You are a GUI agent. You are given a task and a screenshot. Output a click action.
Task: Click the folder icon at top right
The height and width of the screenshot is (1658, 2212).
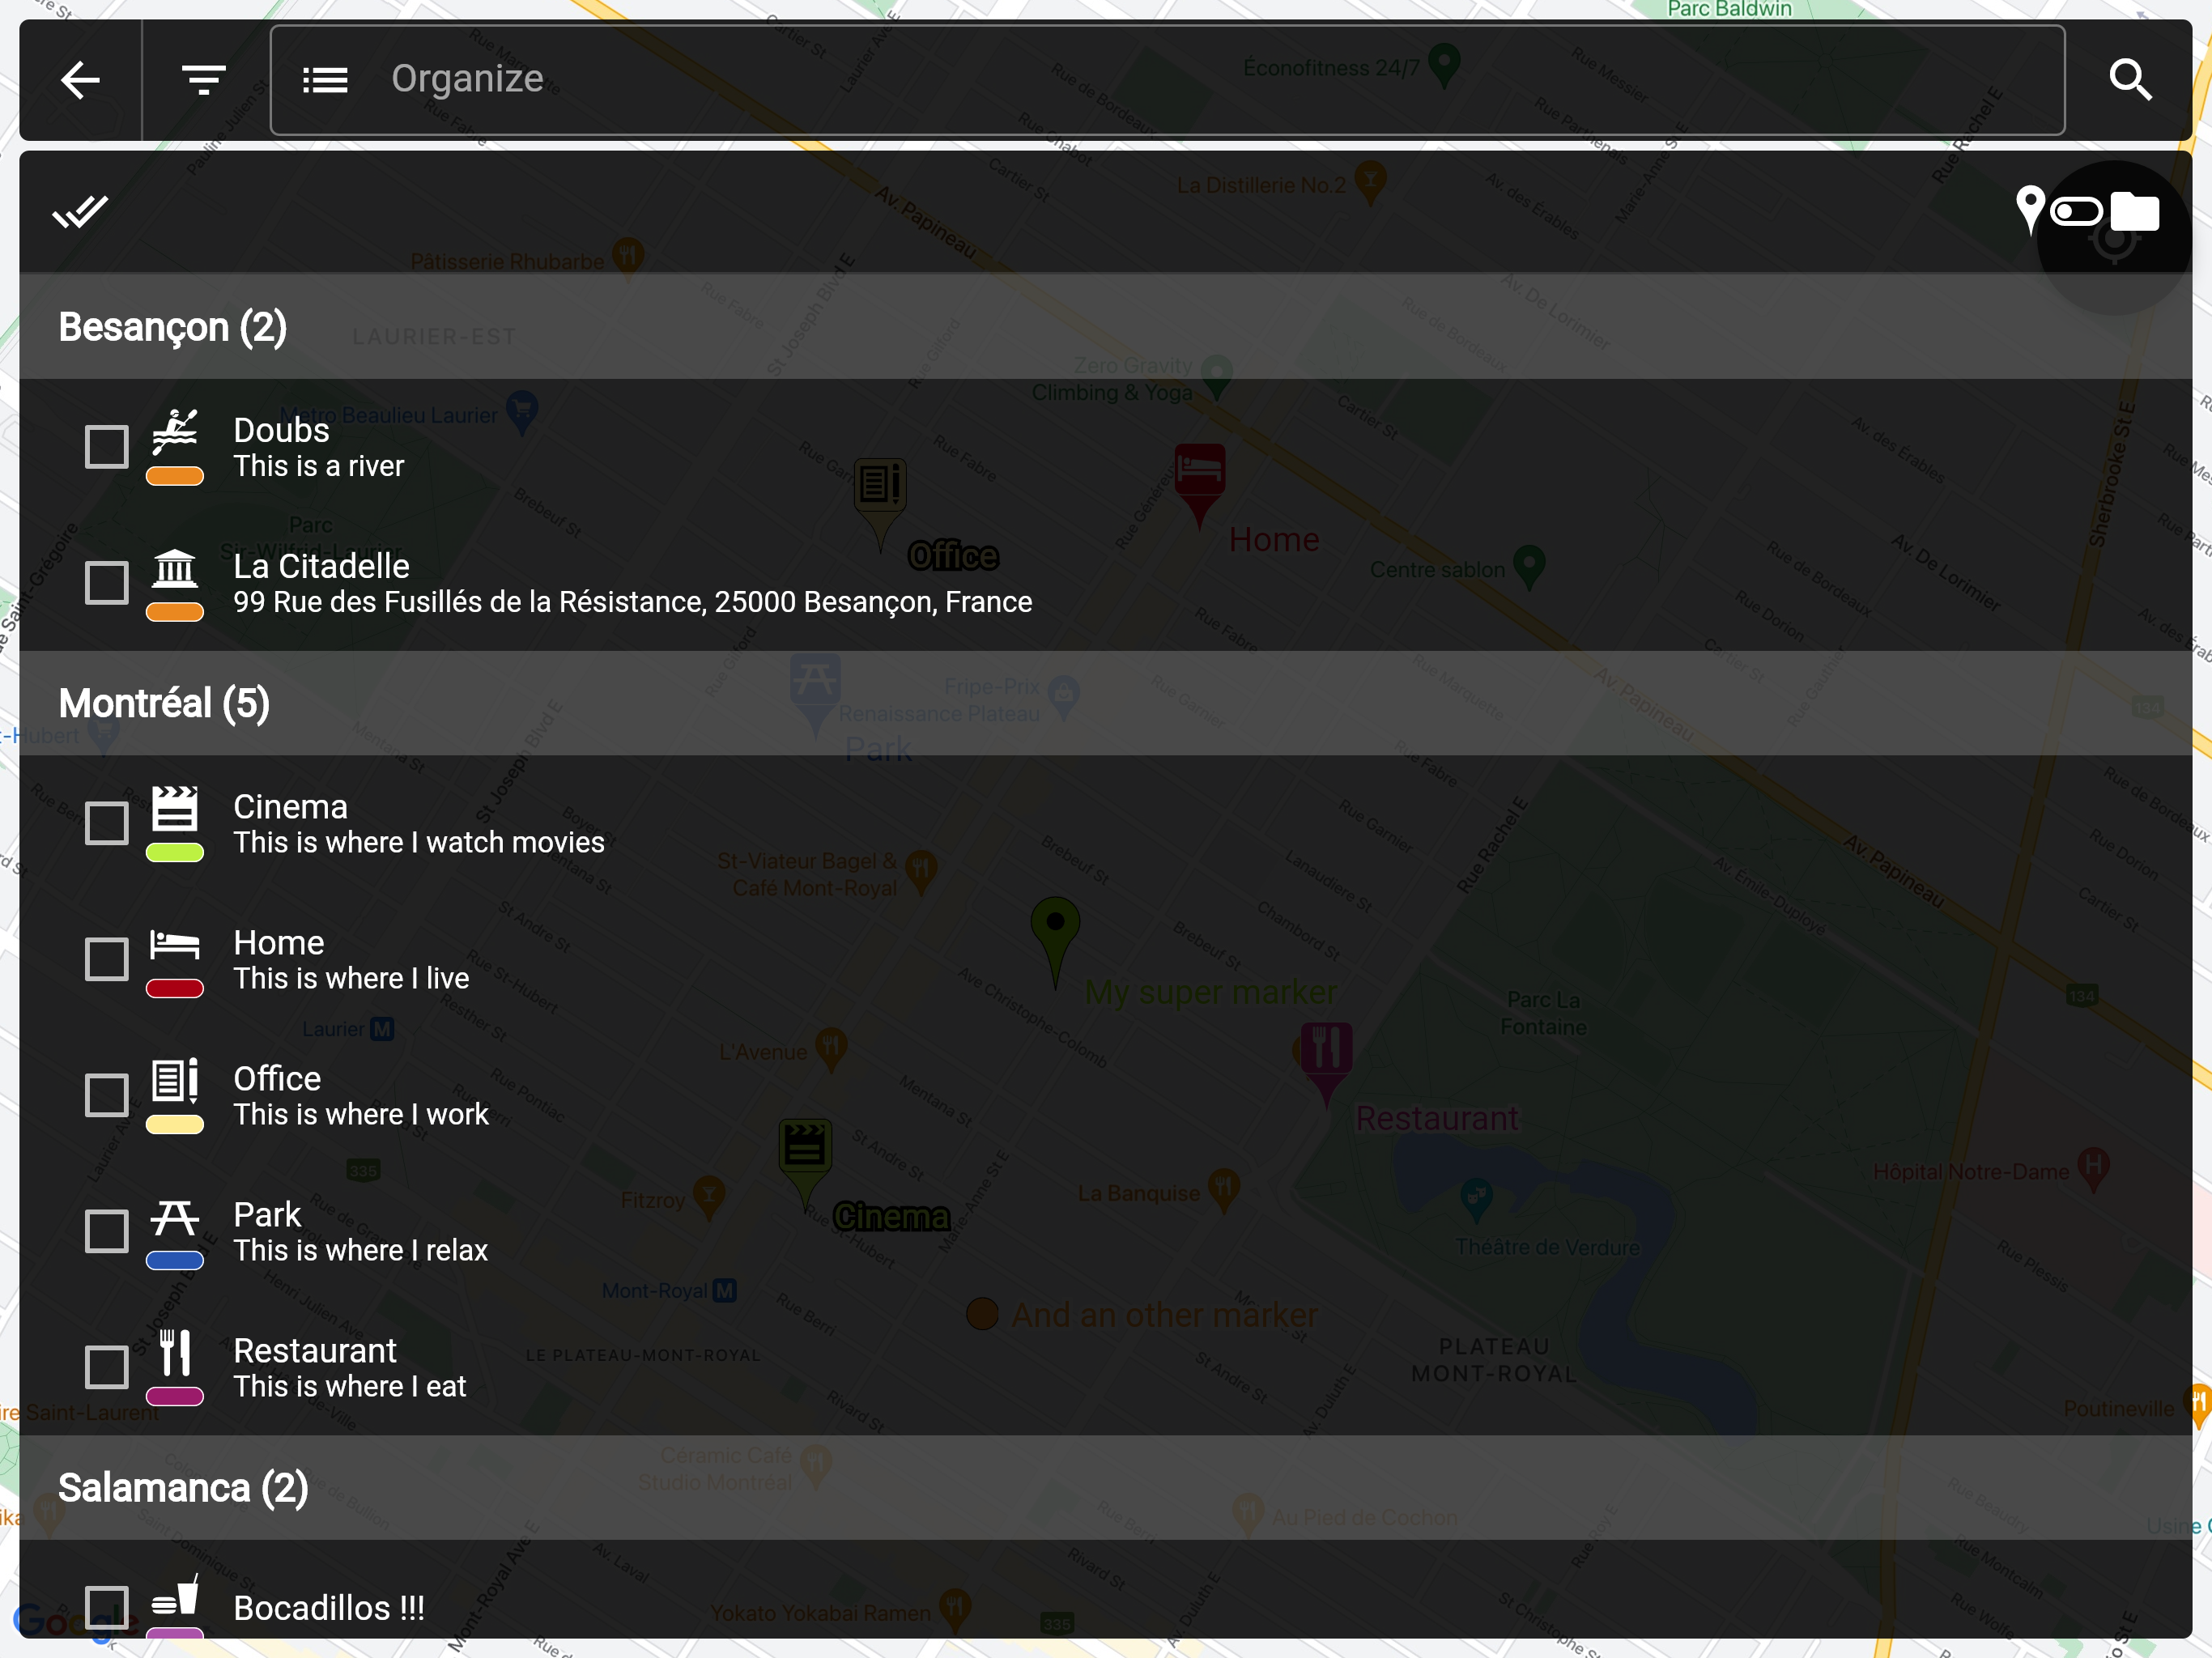point(2135,211)
